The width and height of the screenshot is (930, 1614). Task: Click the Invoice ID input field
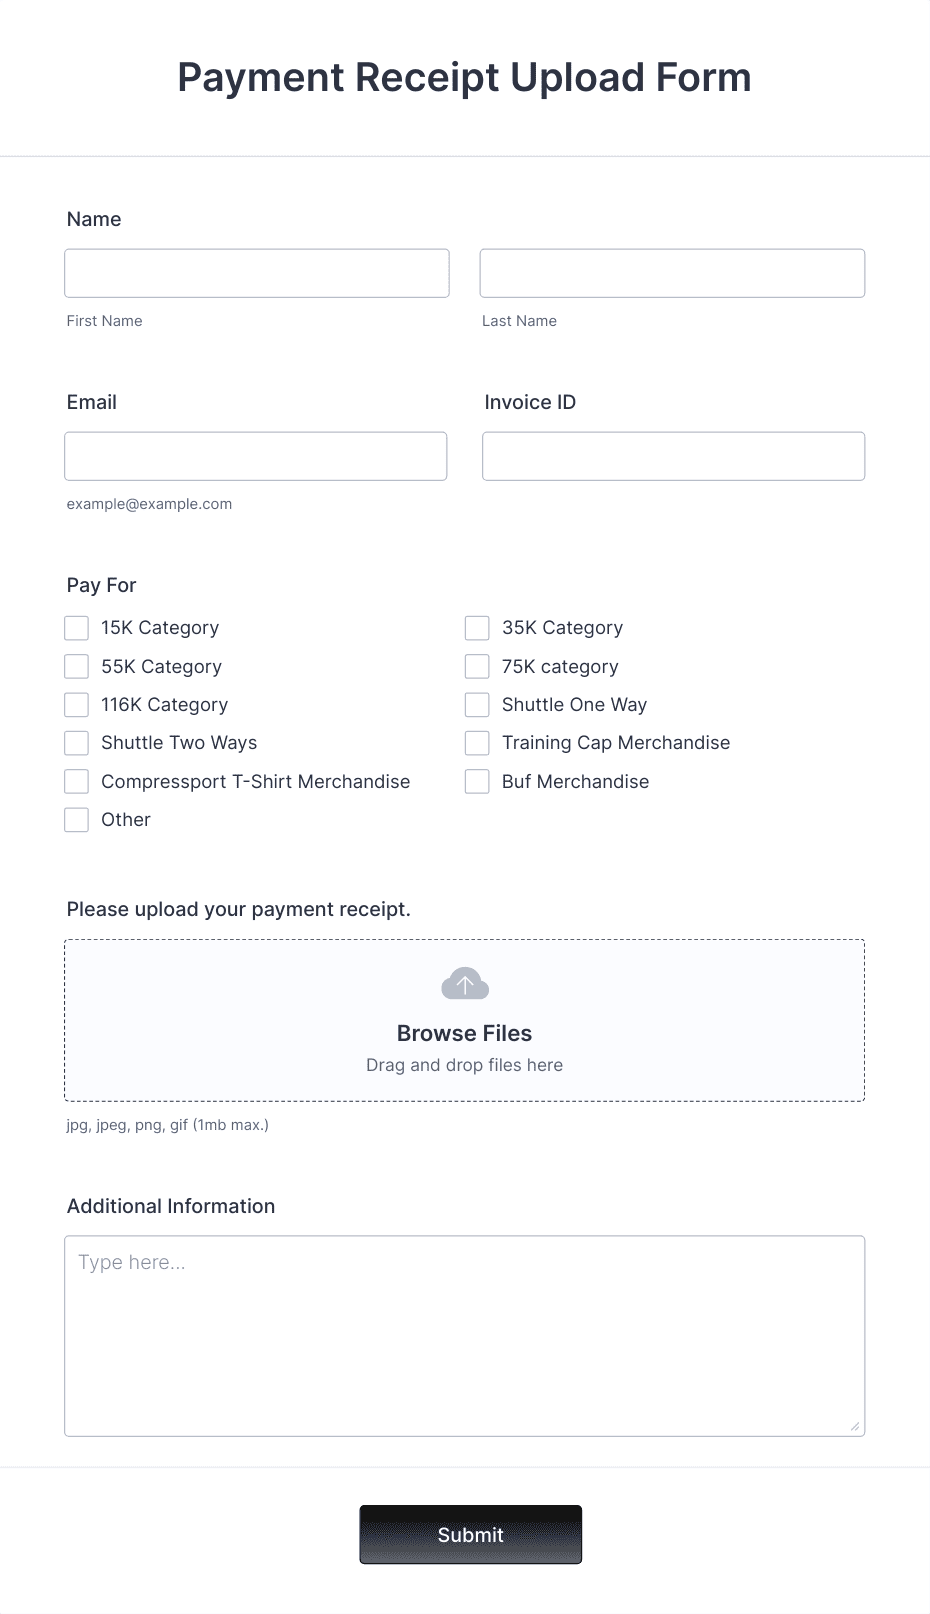tap(672, 455)
